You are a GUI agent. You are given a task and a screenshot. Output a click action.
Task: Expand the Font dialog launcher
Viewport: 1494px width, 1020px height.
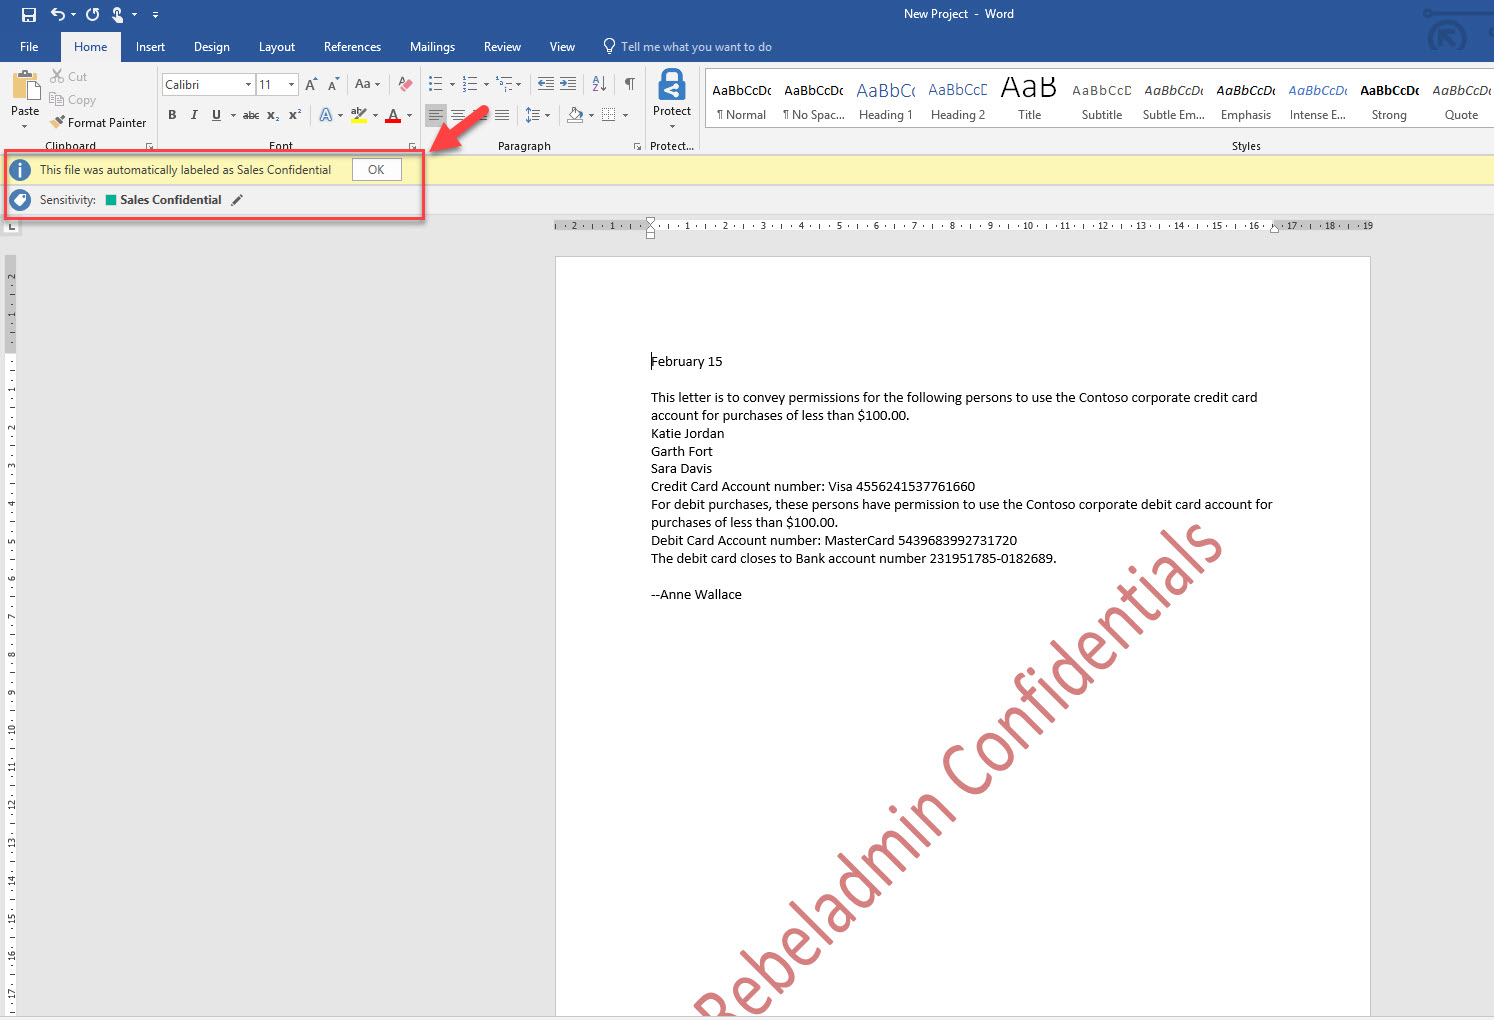click(x=413, y=146)
